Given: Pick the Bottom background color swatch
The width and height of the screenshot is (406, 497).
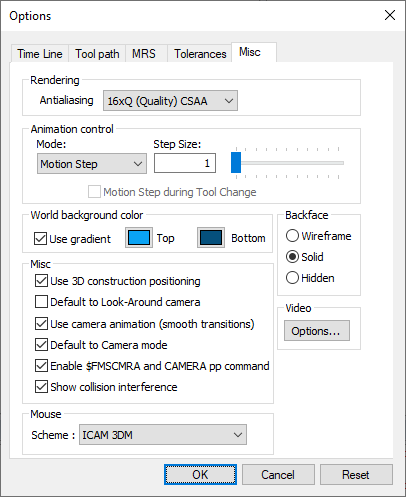Looking at the screenshot, I should (x=211, y=238).
